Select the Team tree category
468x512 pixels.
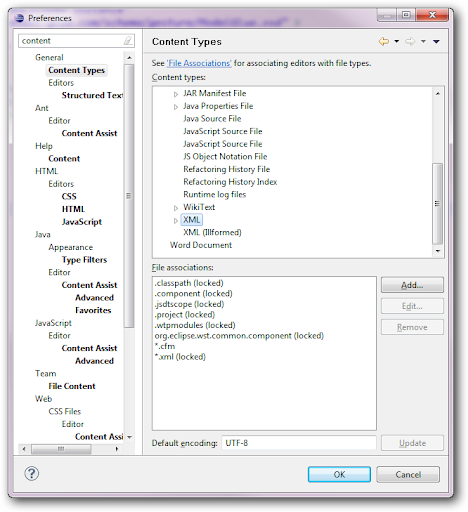pyautogui.click(x=46, y=374)
